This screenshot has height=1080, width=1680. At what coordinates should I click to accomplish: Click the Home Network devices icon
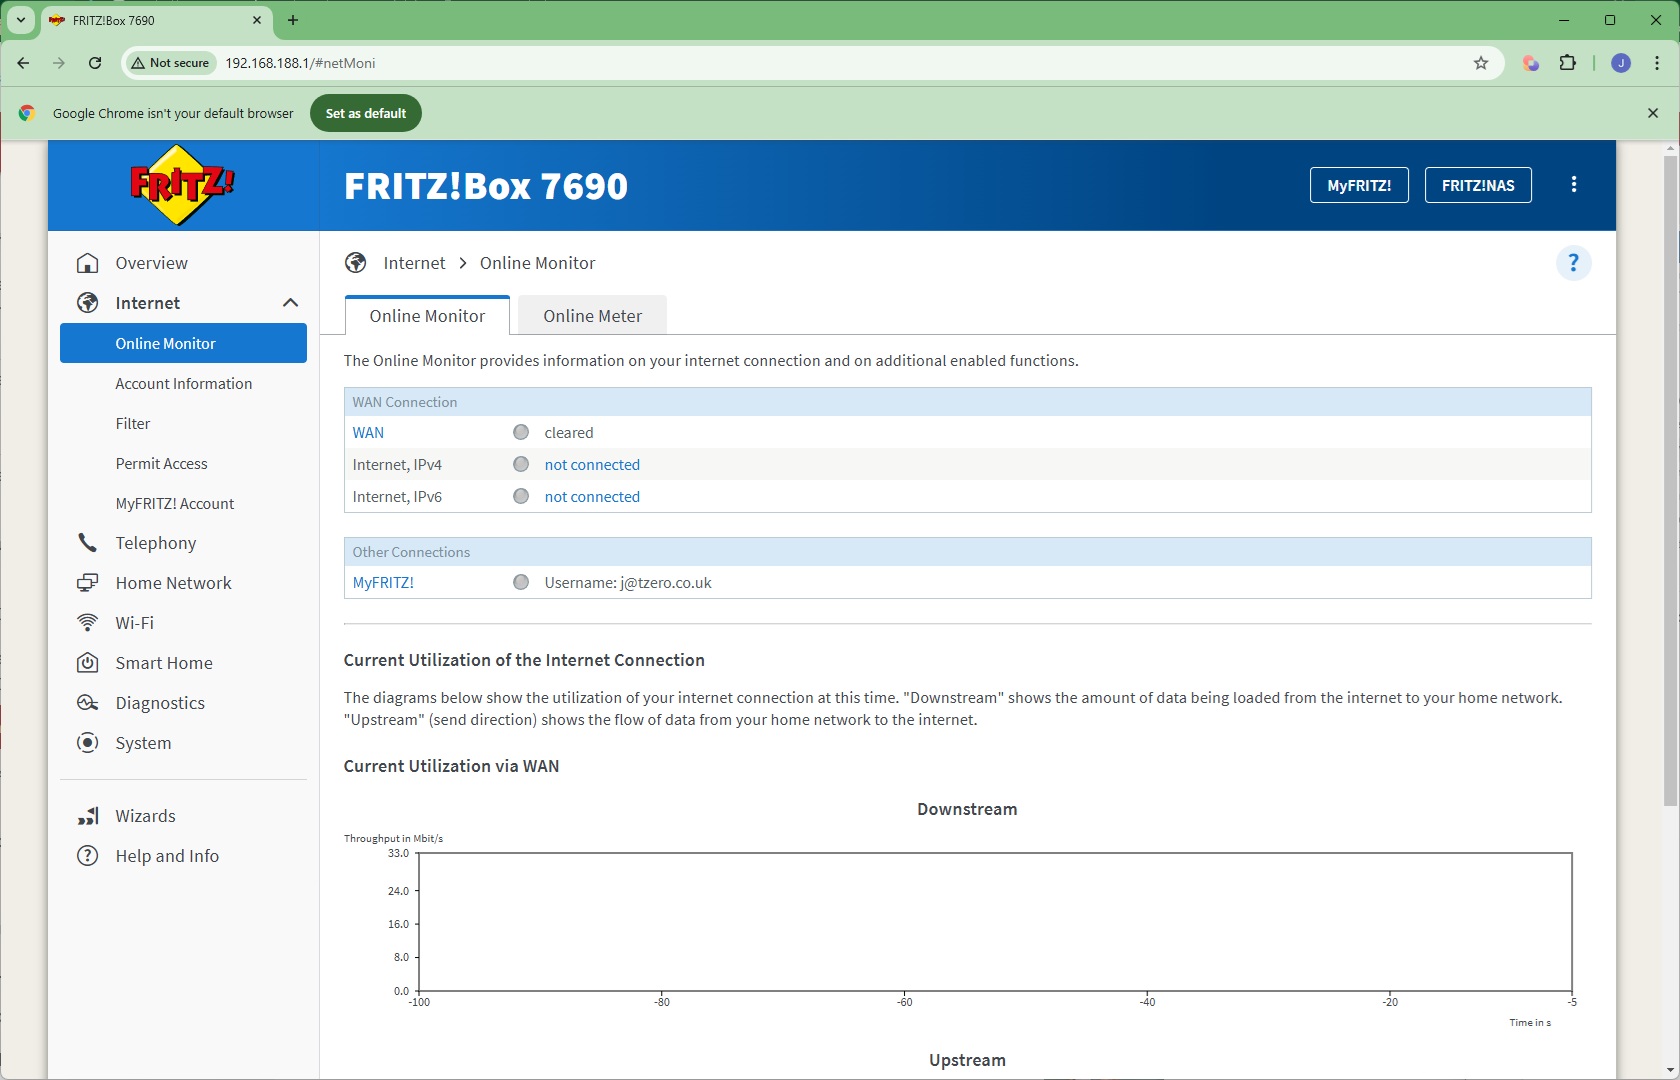[88, 583]
